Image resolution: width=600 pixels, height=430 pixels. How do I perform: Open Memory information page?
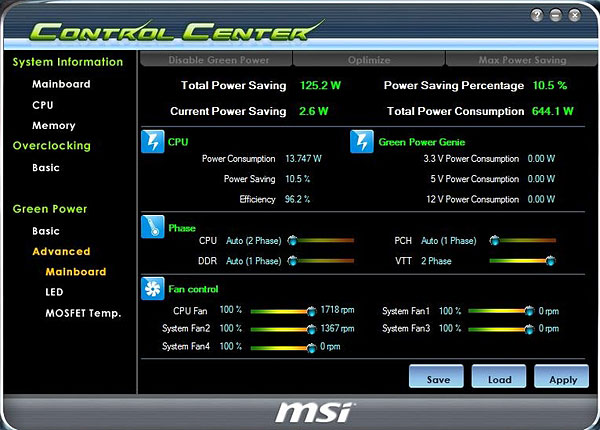54,125
